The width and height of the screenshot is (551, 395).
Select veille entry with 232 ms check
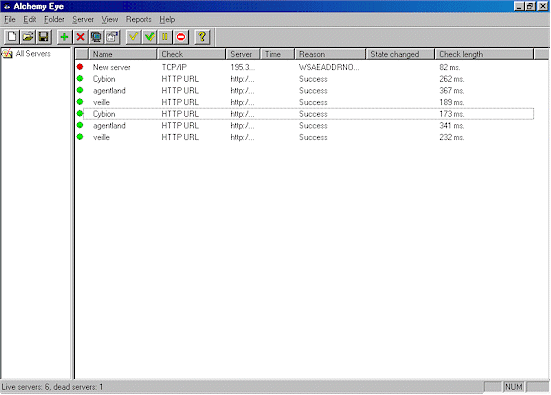(x=101, y=137)
